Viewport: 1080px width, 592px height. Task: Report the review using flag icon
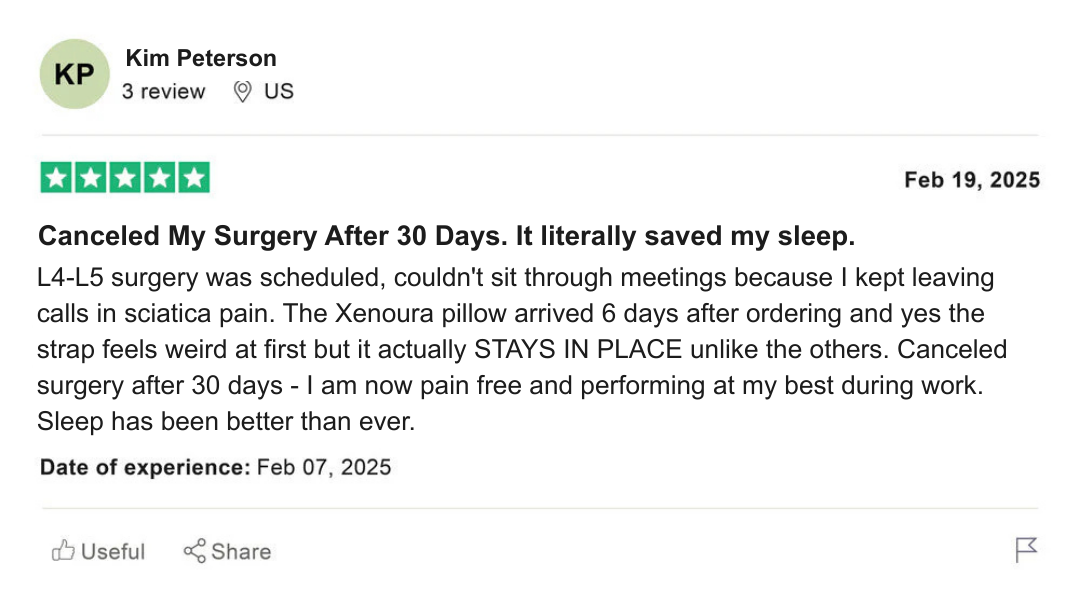[x=1026, y=549]
